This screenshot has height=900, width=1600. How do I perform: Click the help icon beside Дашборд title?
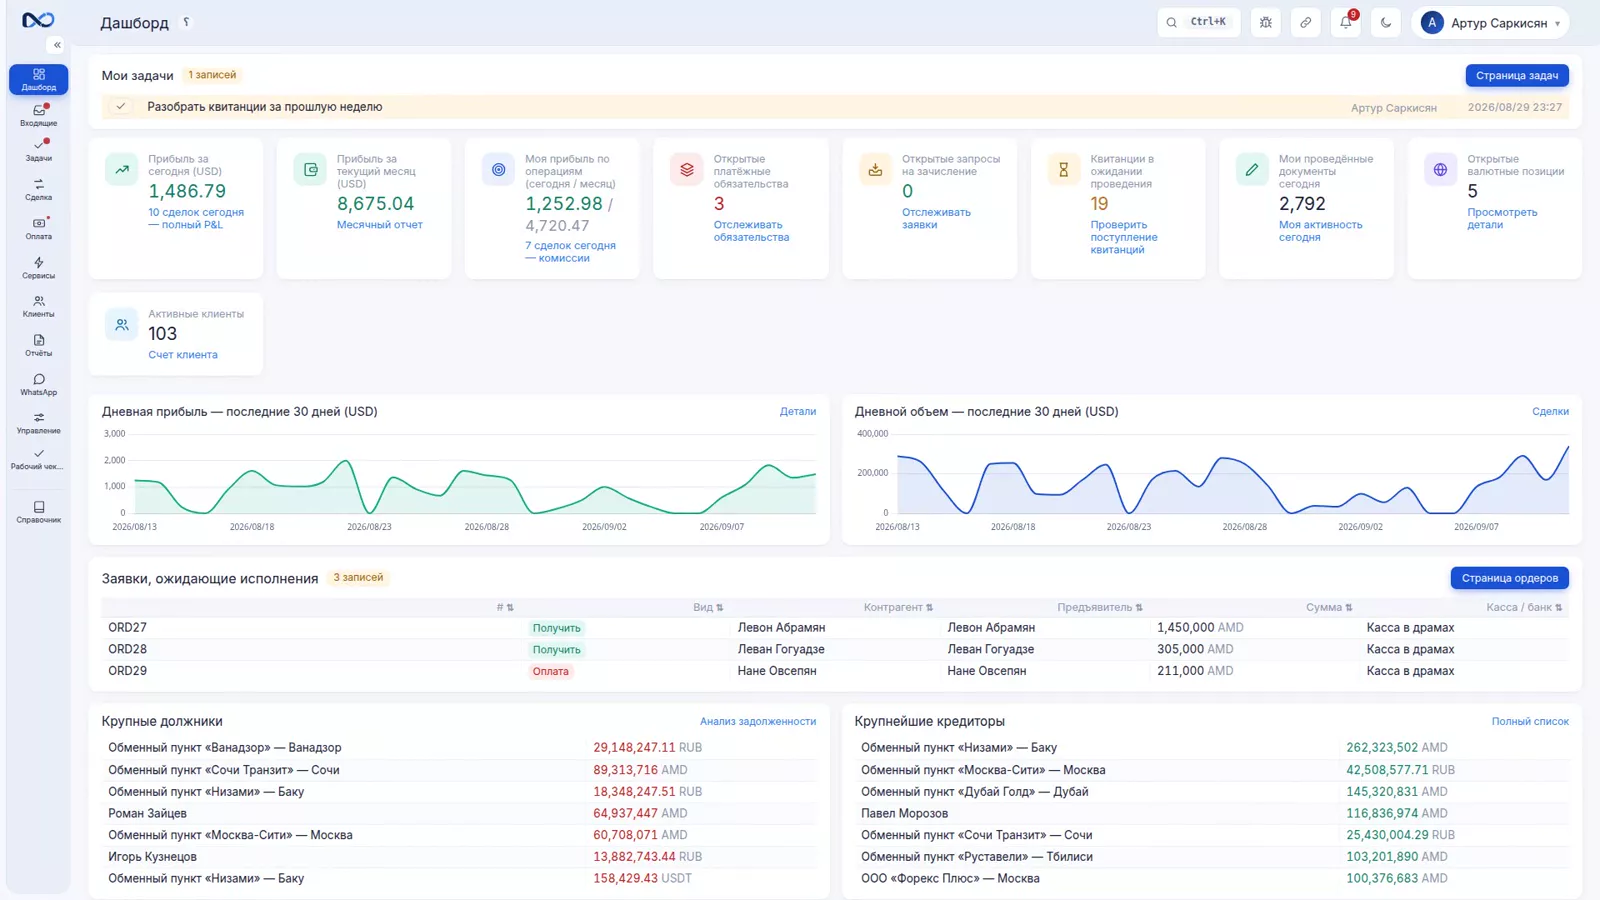pos(186,22)
